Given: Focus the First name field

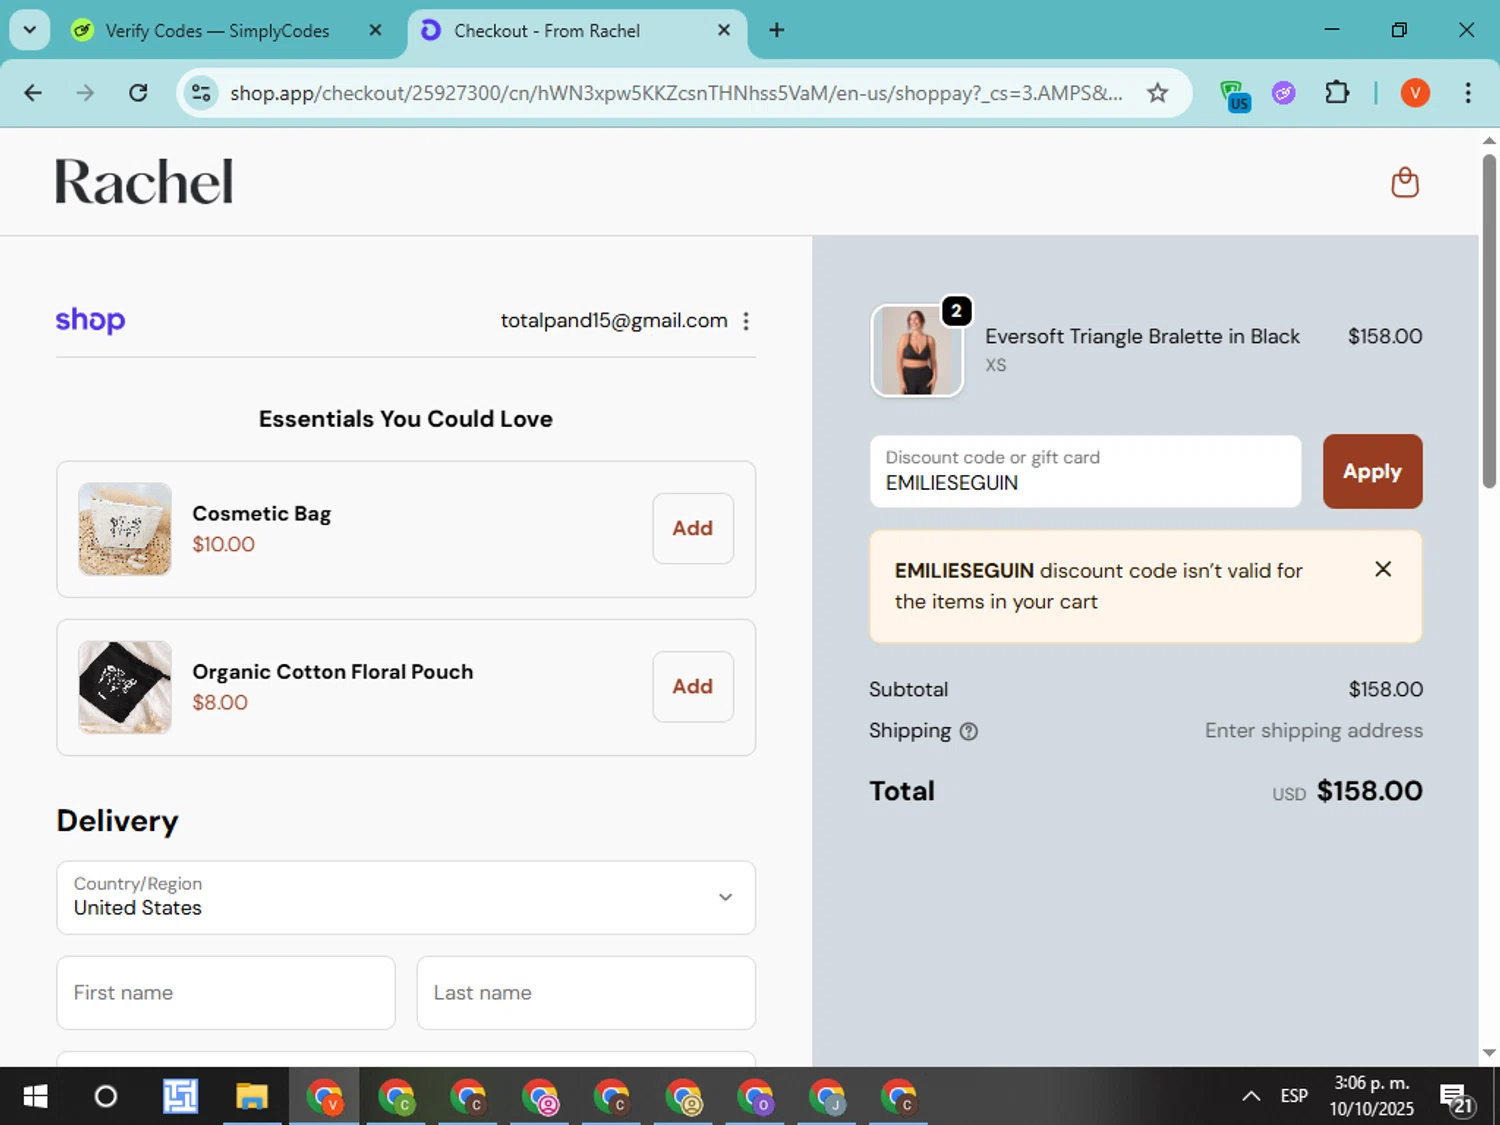Looking at the screenshot, I should click(226, 992).
